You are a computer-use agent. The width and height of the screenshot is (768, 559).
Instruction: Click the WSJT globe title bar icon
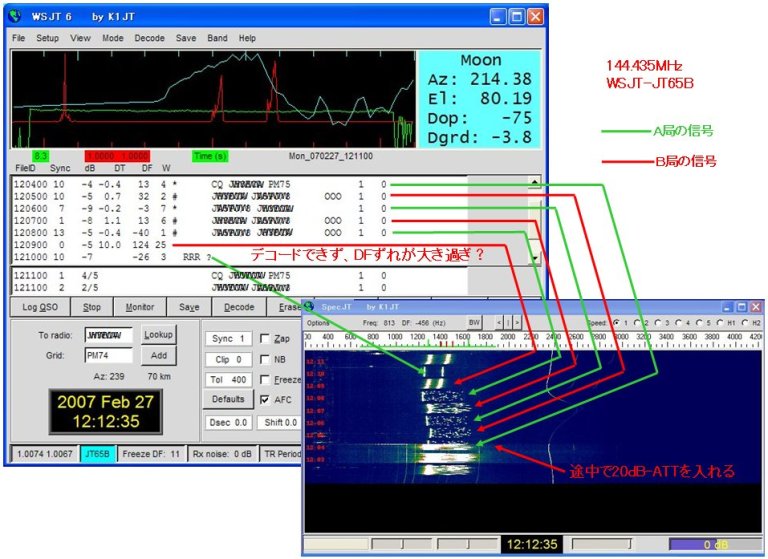point(15,17)
